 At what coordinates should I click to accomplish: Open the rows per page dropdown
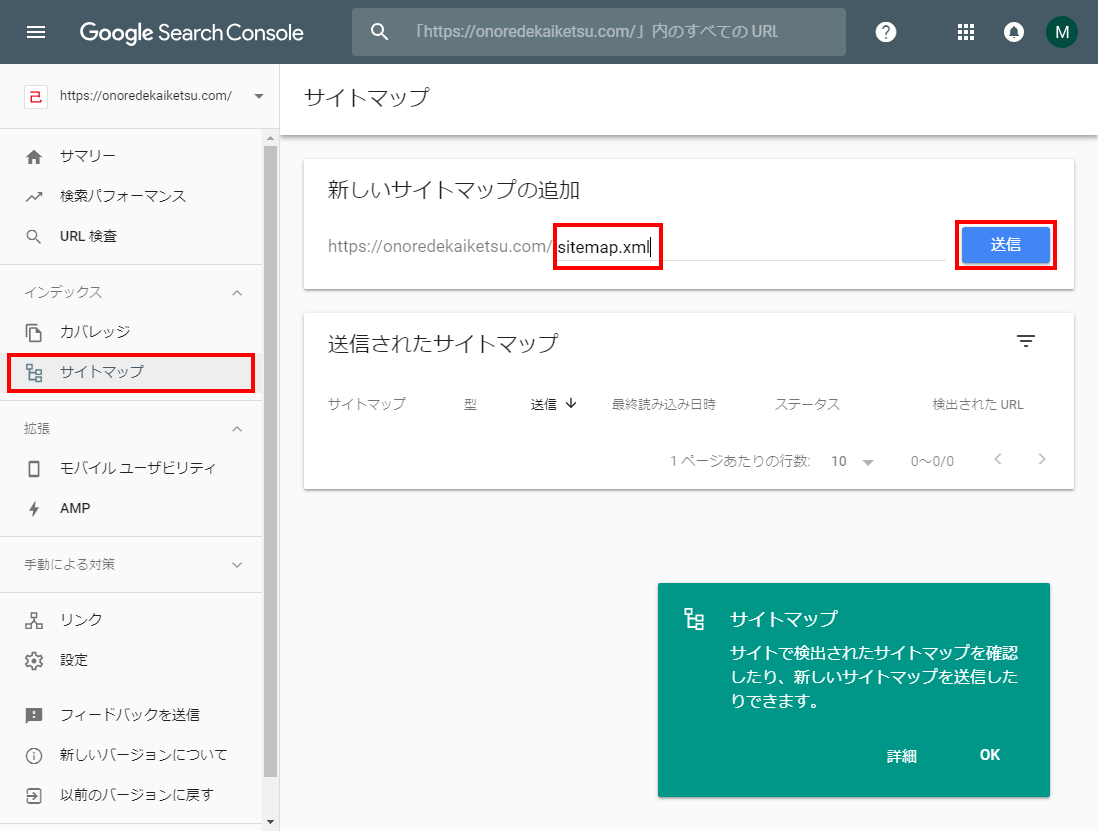[852, 461]
